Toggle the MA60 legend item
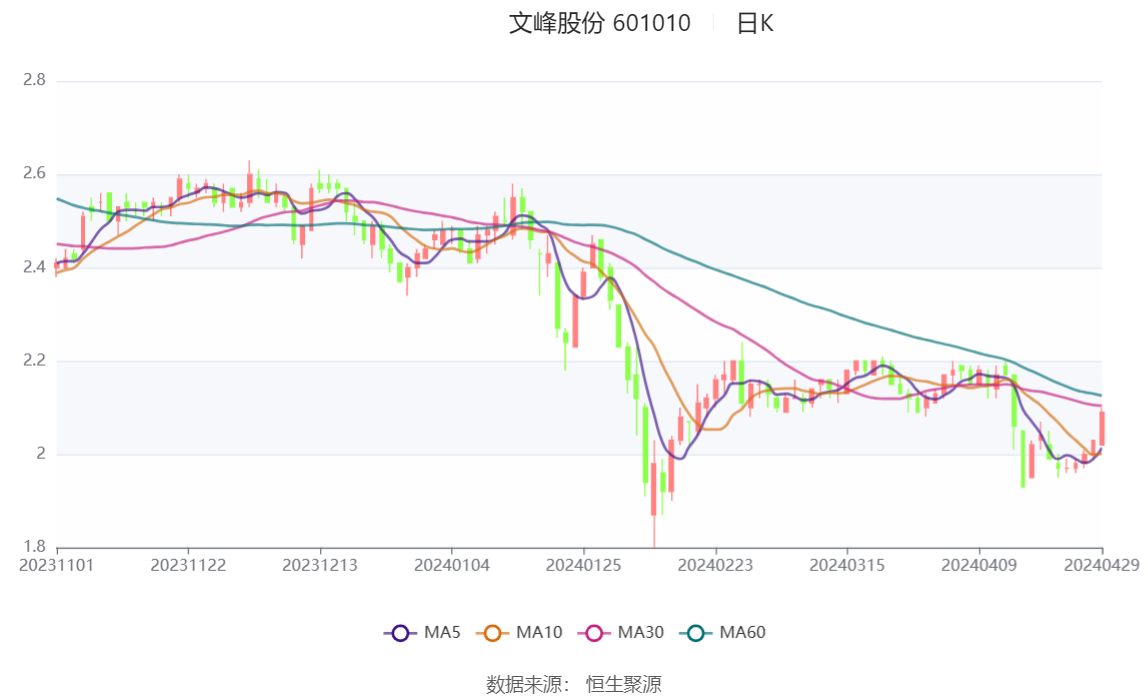 tap(723, 632)
